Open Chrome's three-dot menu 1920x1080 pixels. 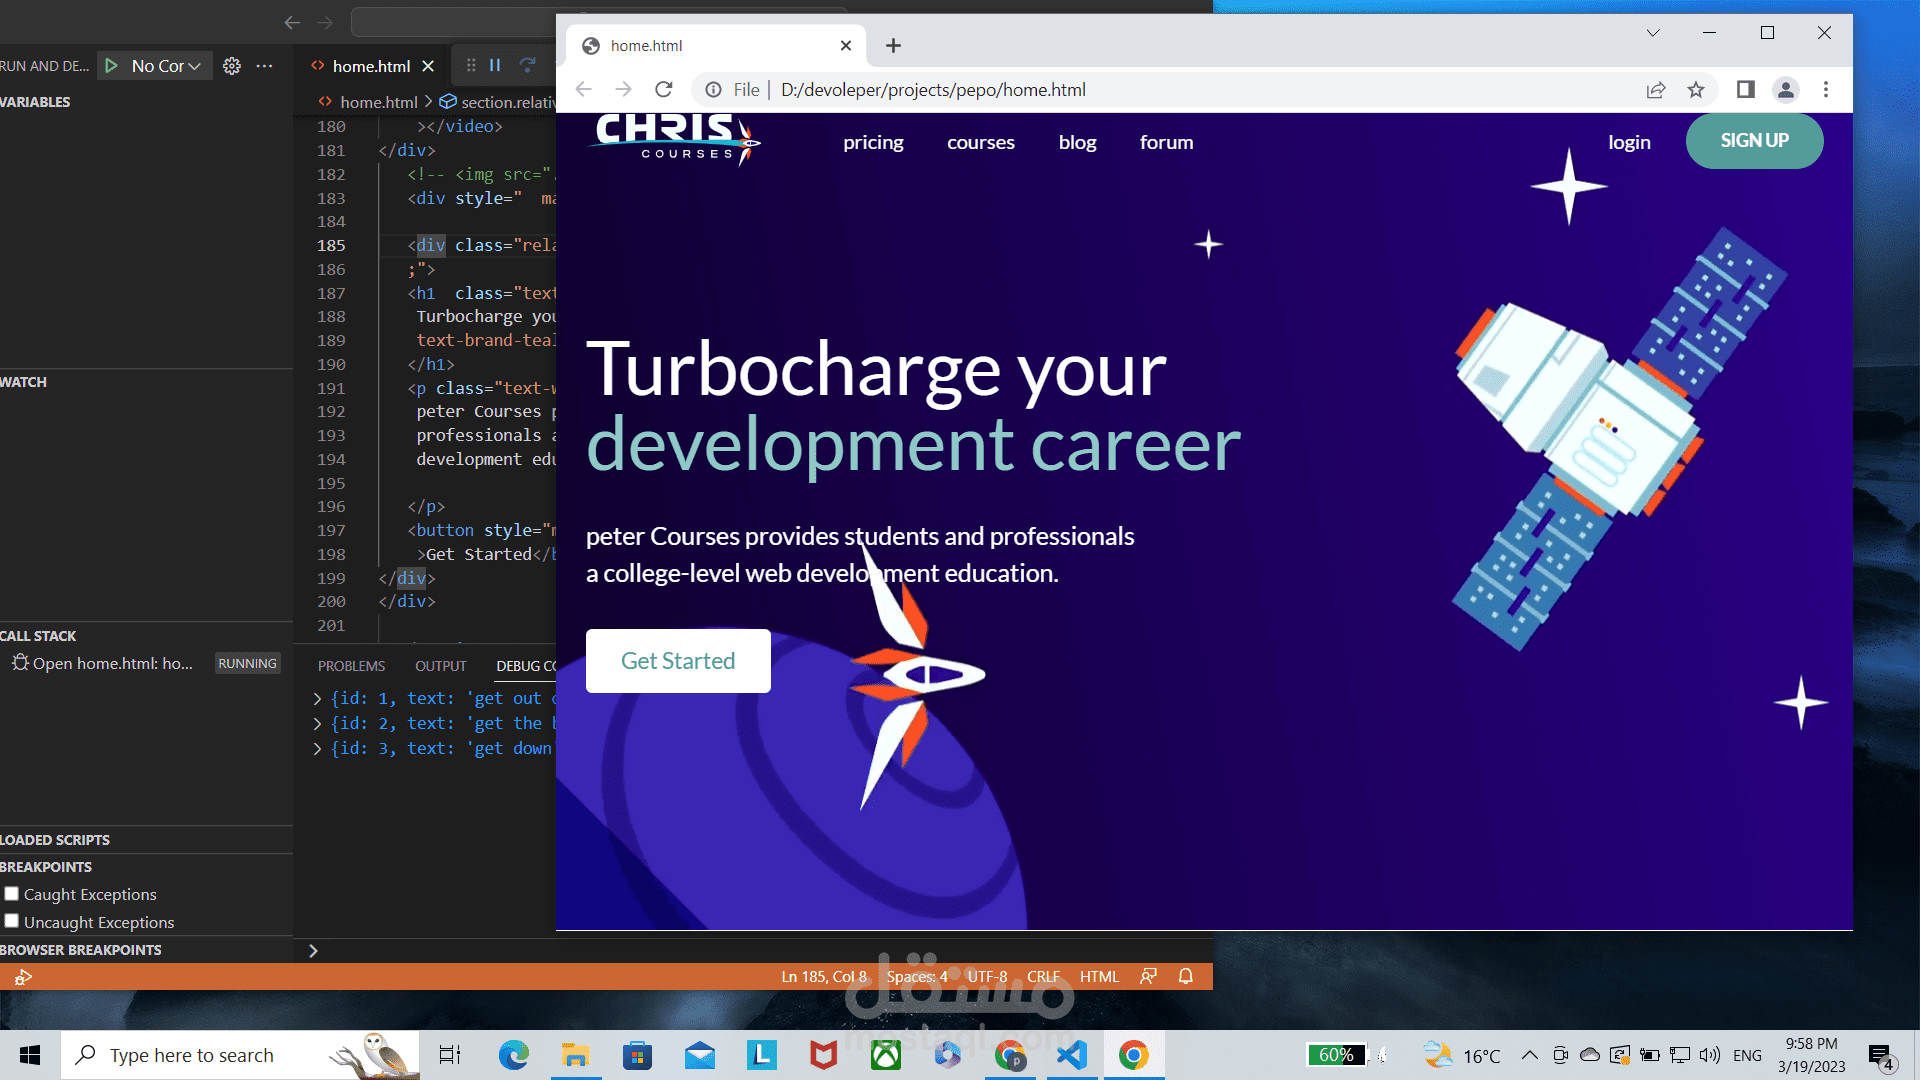click(1826, 90)
